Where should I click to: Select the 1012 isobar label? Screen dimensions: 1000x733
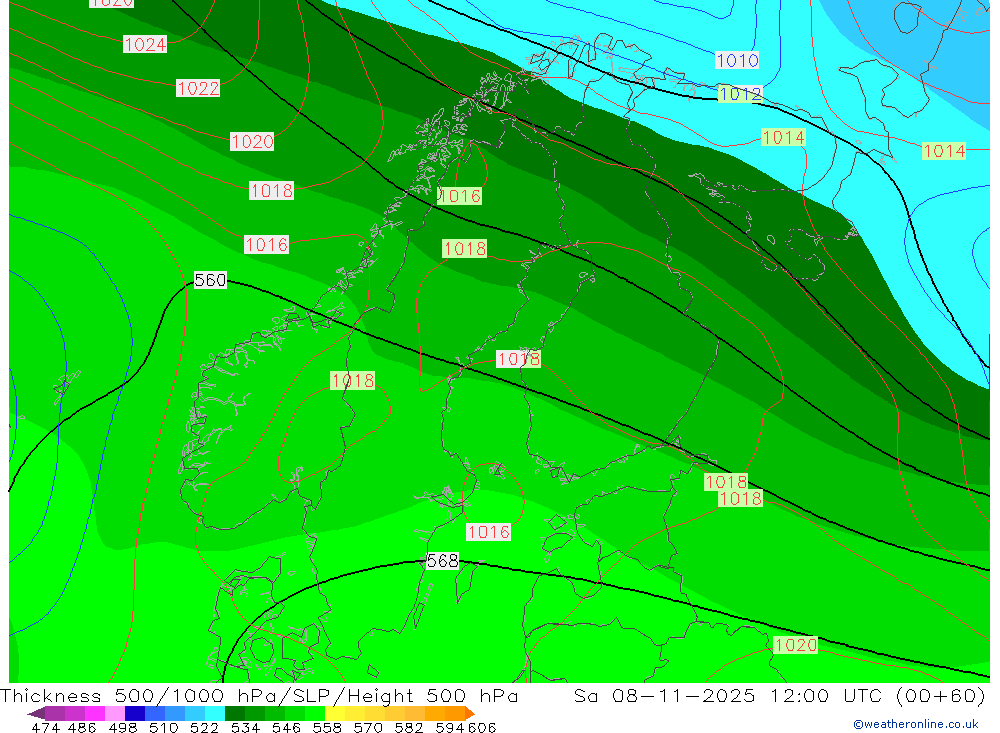[740, 94]
